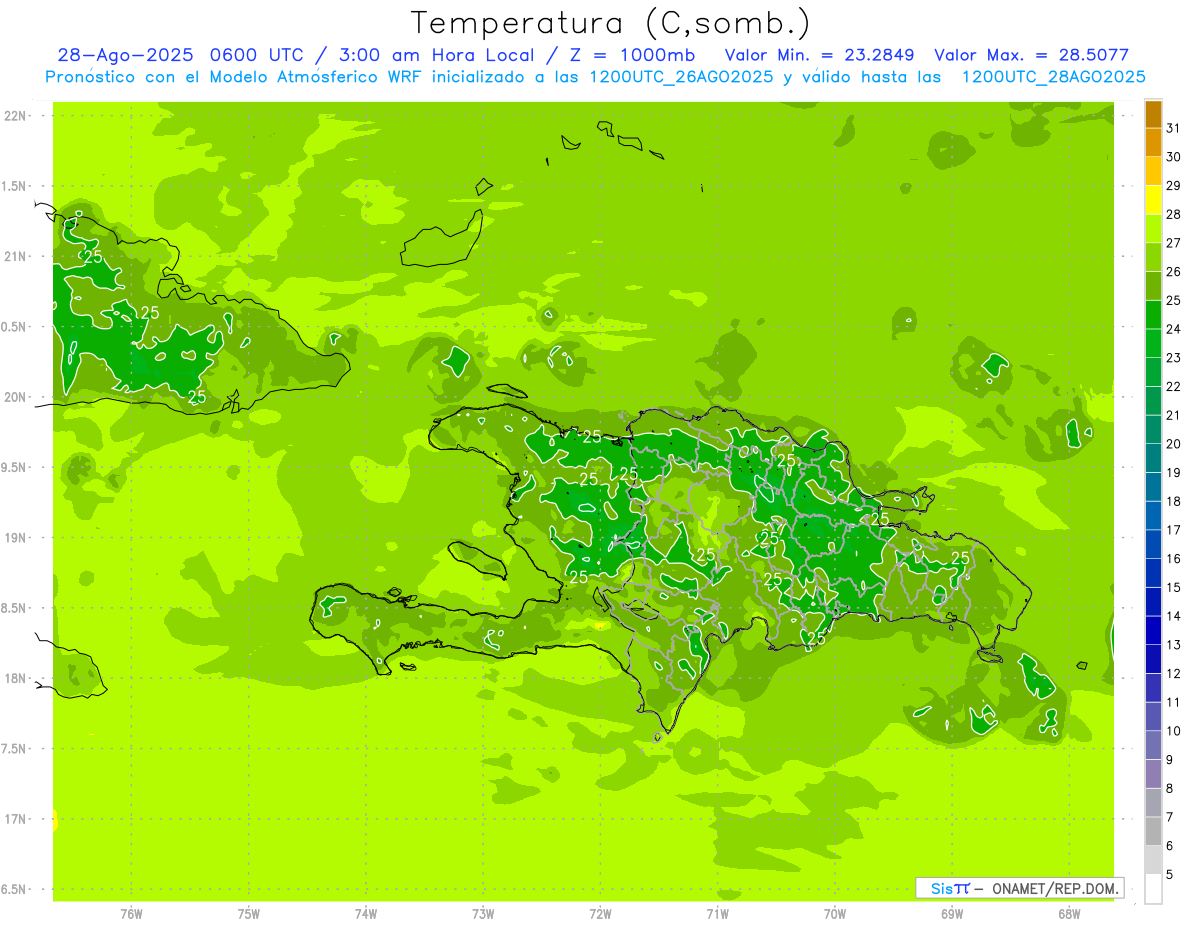Click the 69W longitude axis label
This screenshot has height=927, width=1200.
click(952, 913)
